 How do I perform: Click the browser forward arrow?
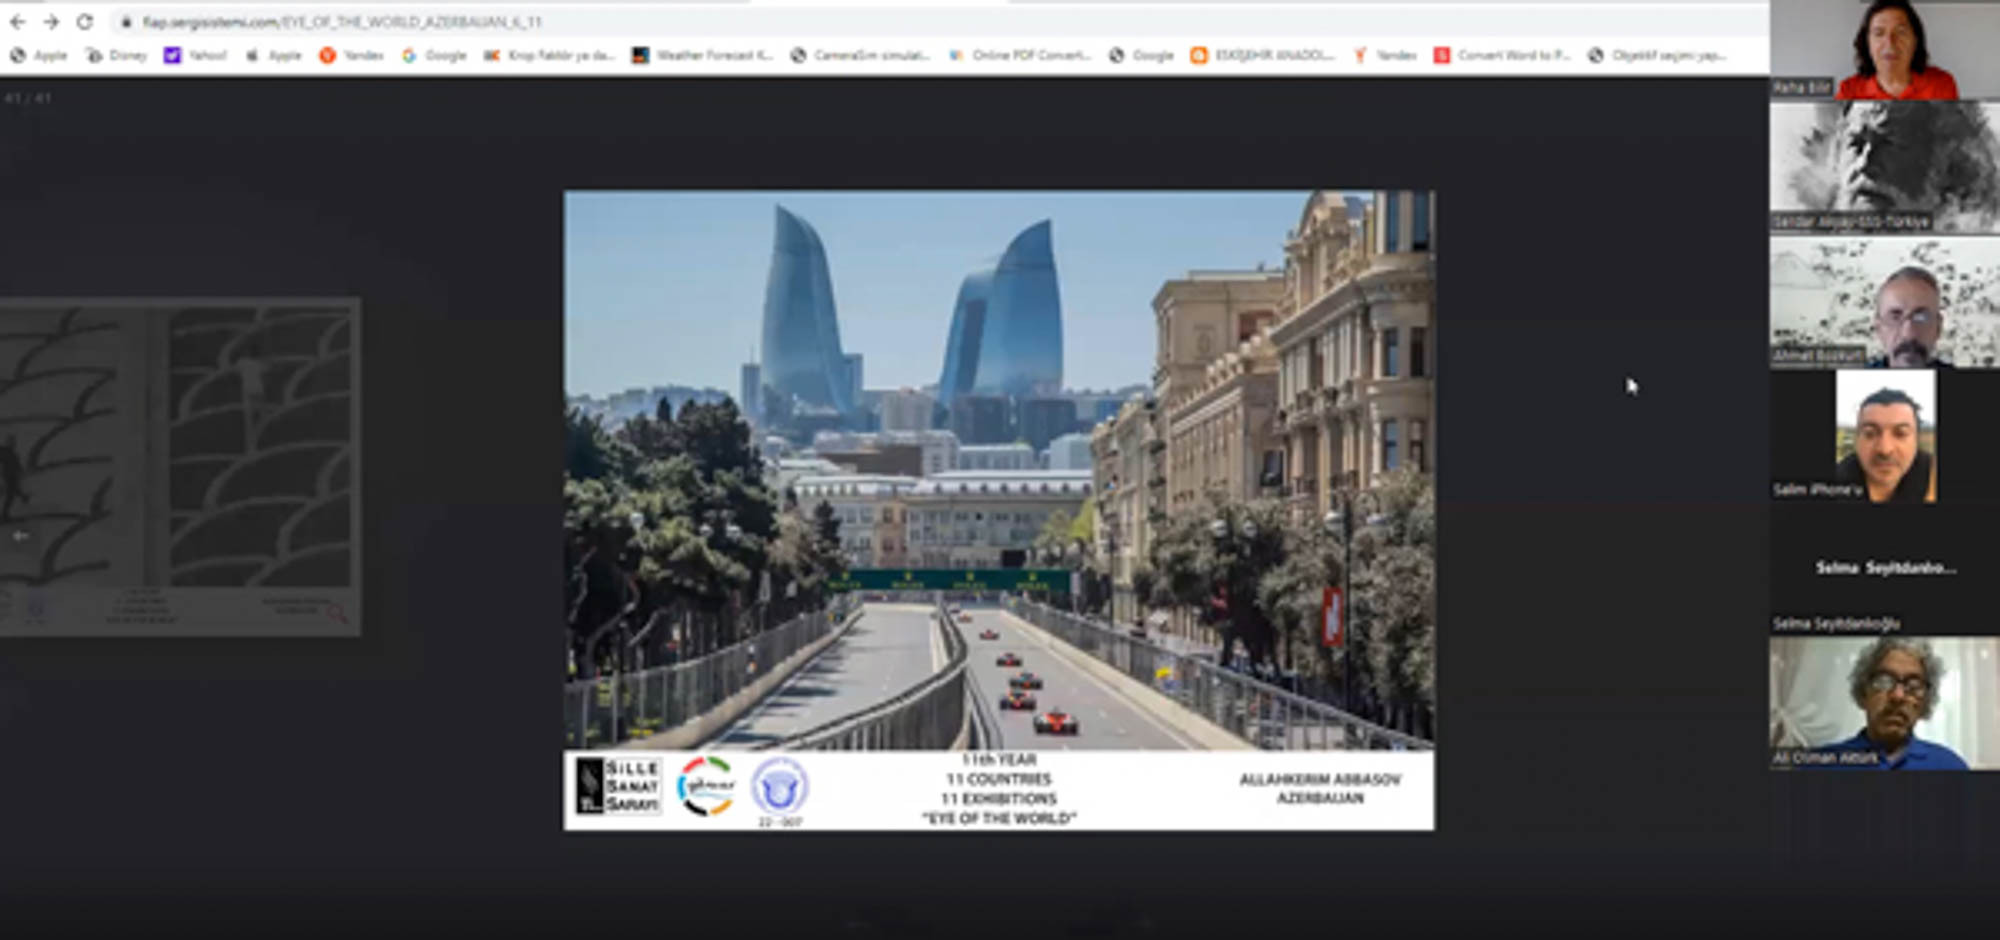(x=51, y=21)
